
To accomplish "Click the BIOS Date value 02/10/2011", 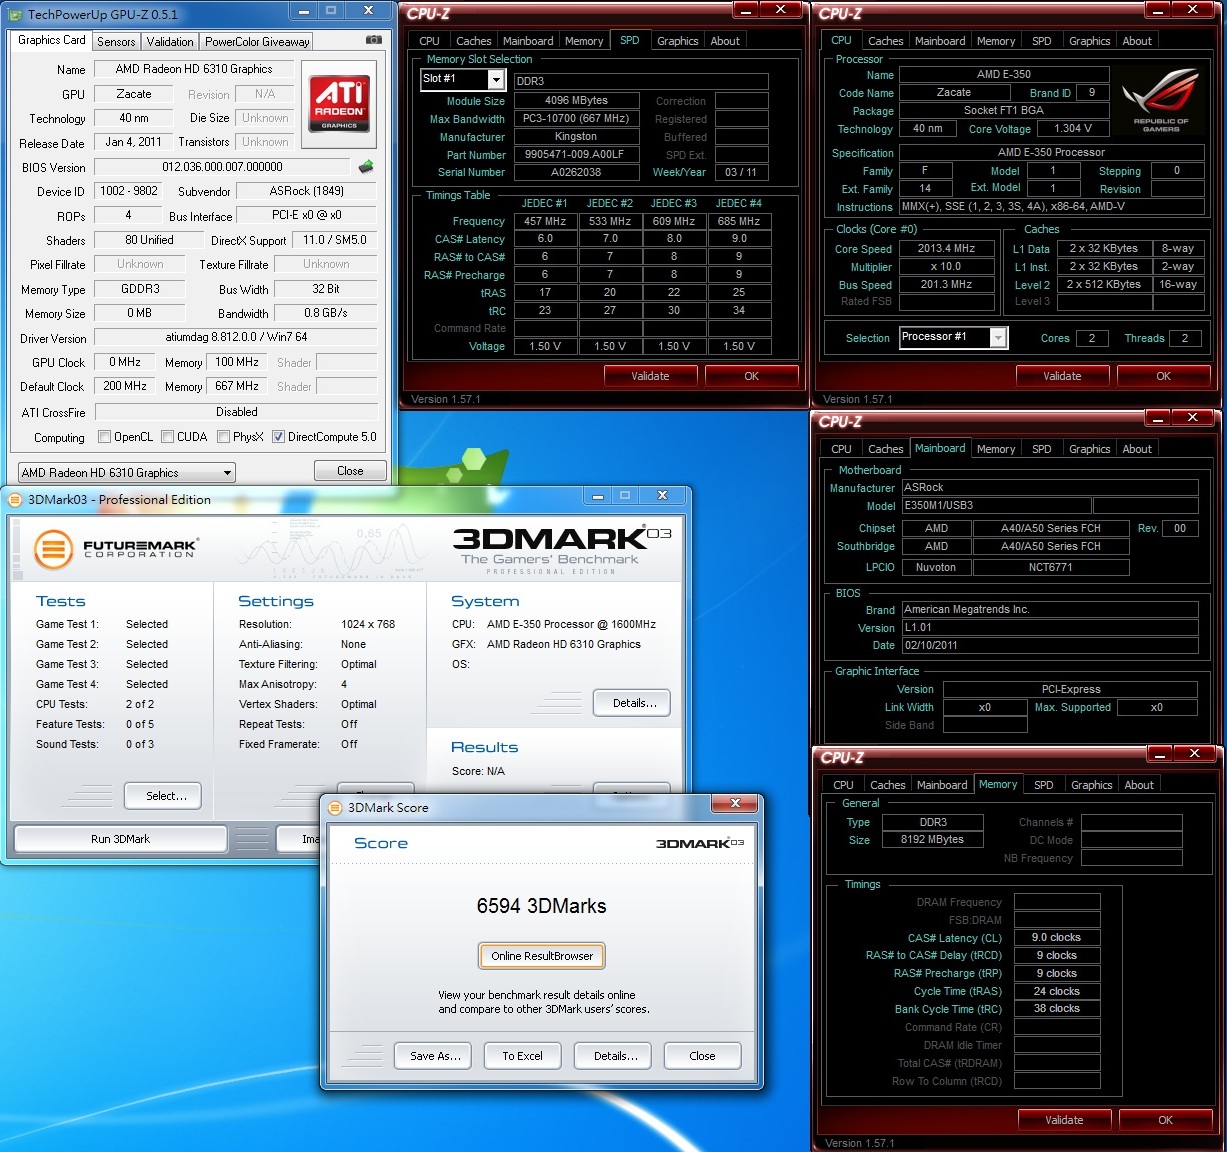I will [1049, 645].
